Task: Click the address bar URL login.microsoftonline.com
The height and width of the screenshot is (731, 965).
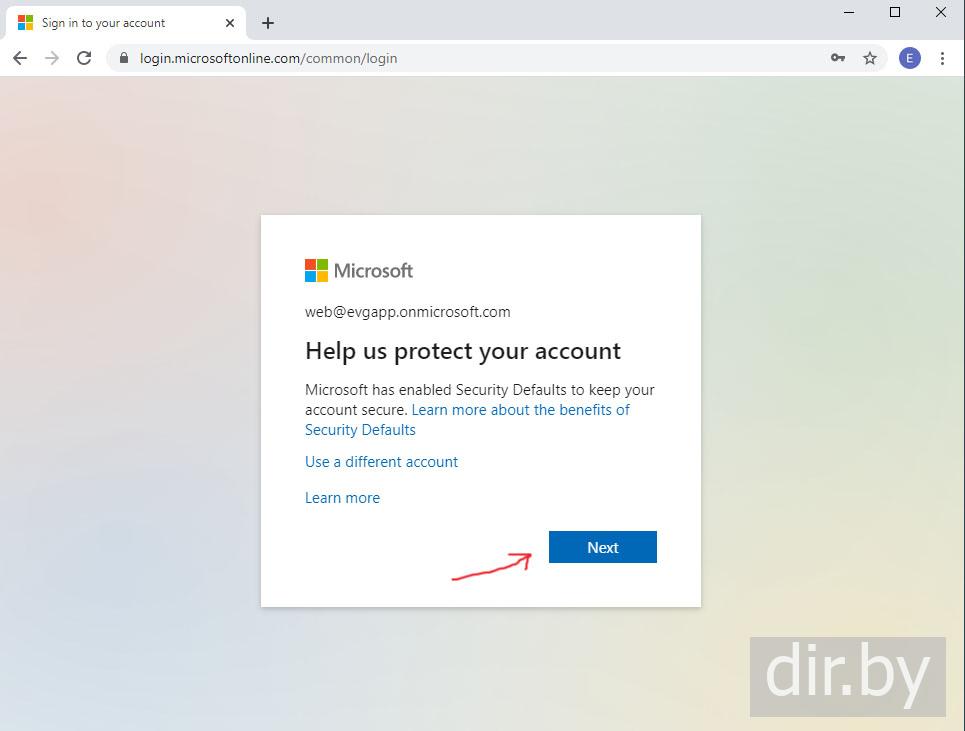Action: [x=268, y=58]
